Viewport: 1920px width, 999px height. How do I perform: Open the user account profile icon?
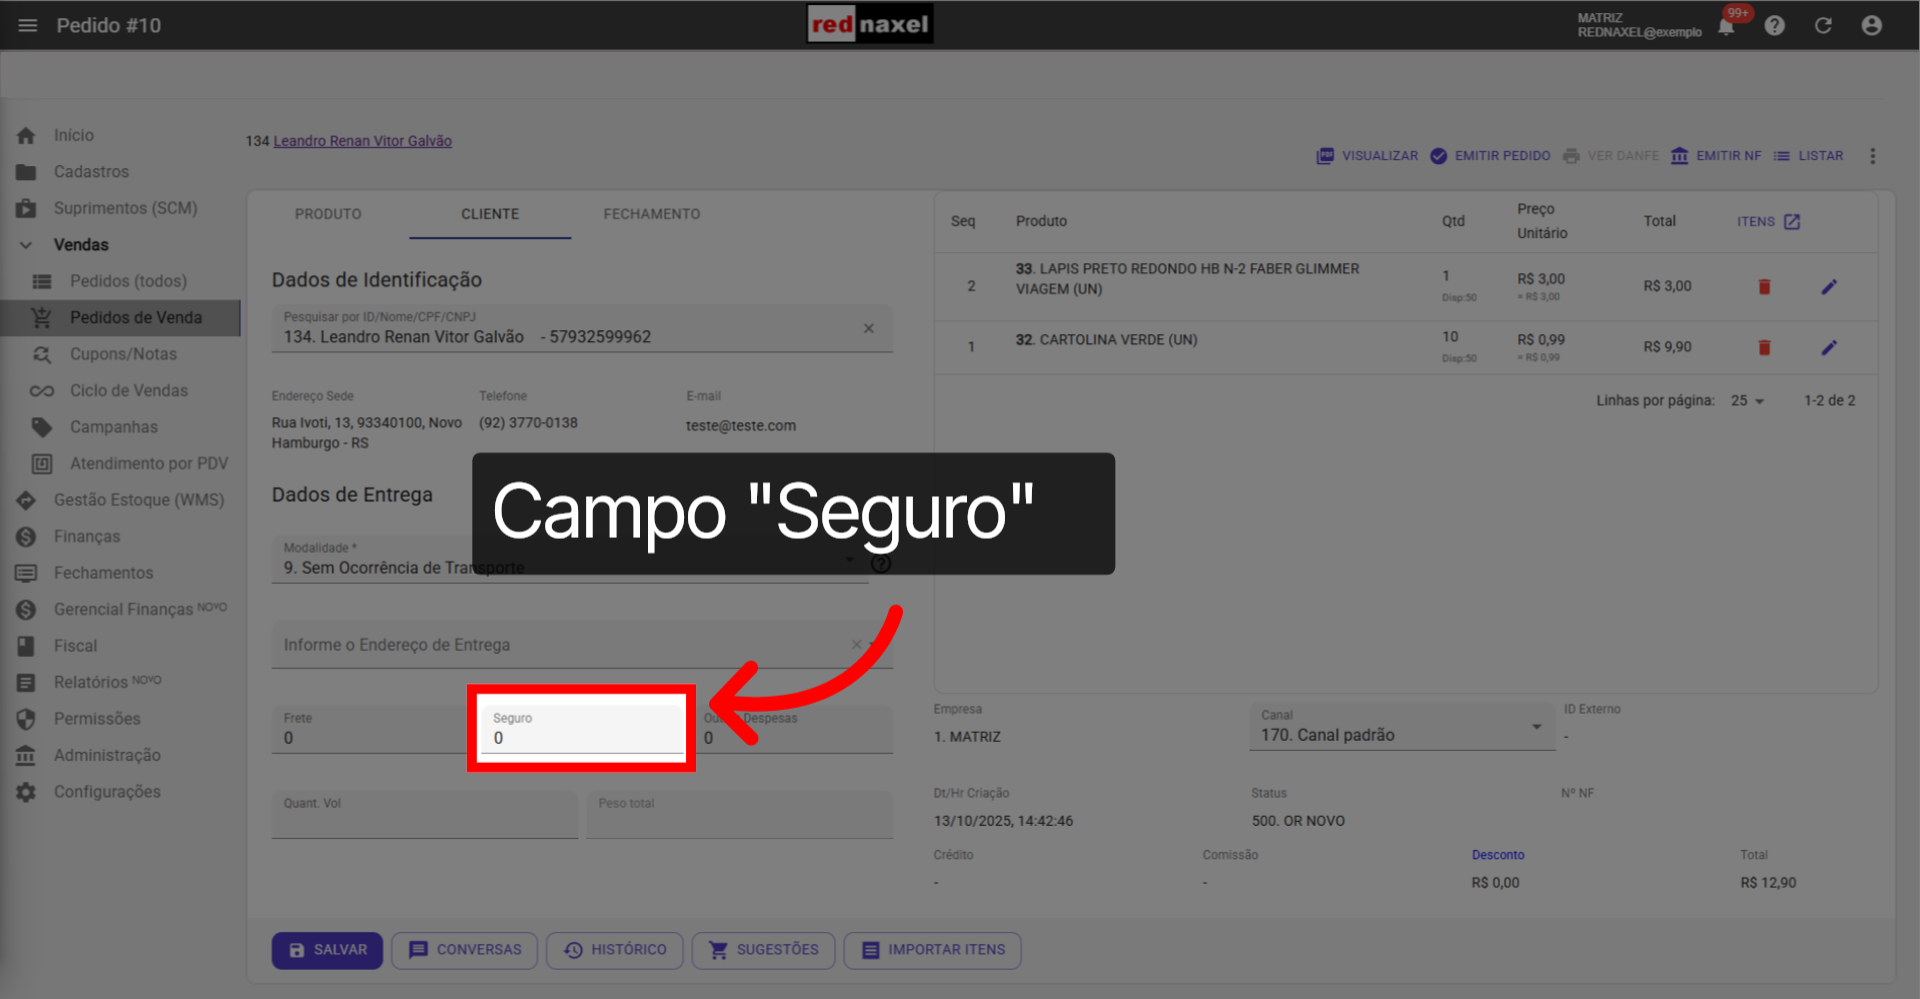click(x=1871, y=25)
